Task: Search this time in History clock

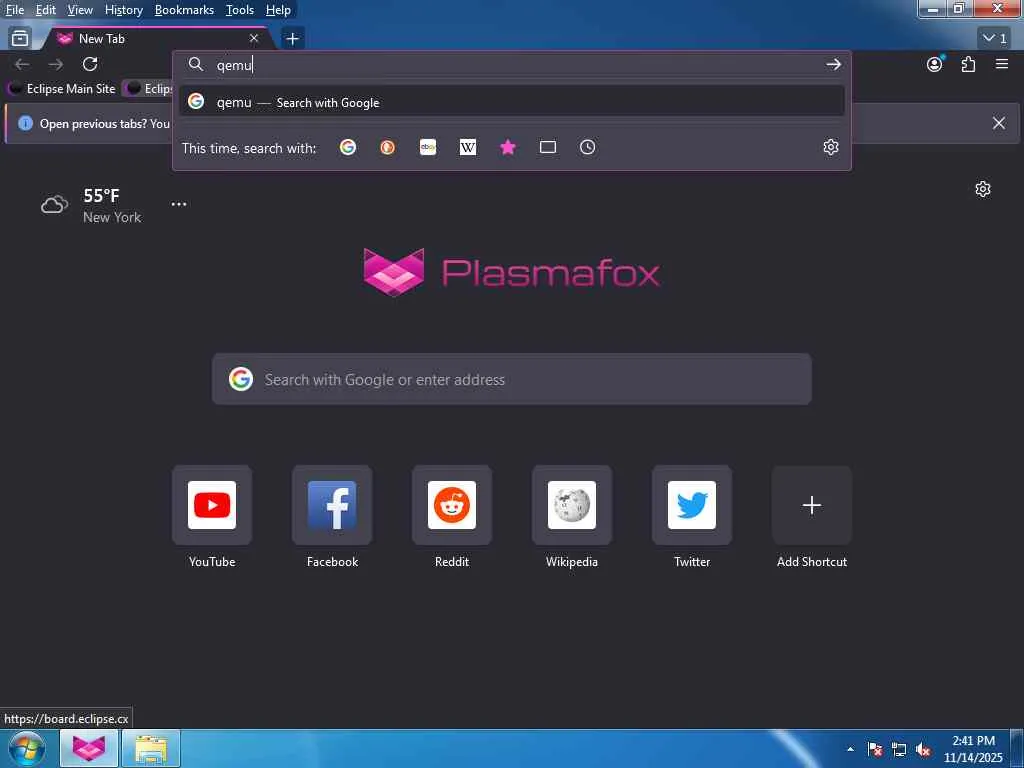Action: (588, 147)
